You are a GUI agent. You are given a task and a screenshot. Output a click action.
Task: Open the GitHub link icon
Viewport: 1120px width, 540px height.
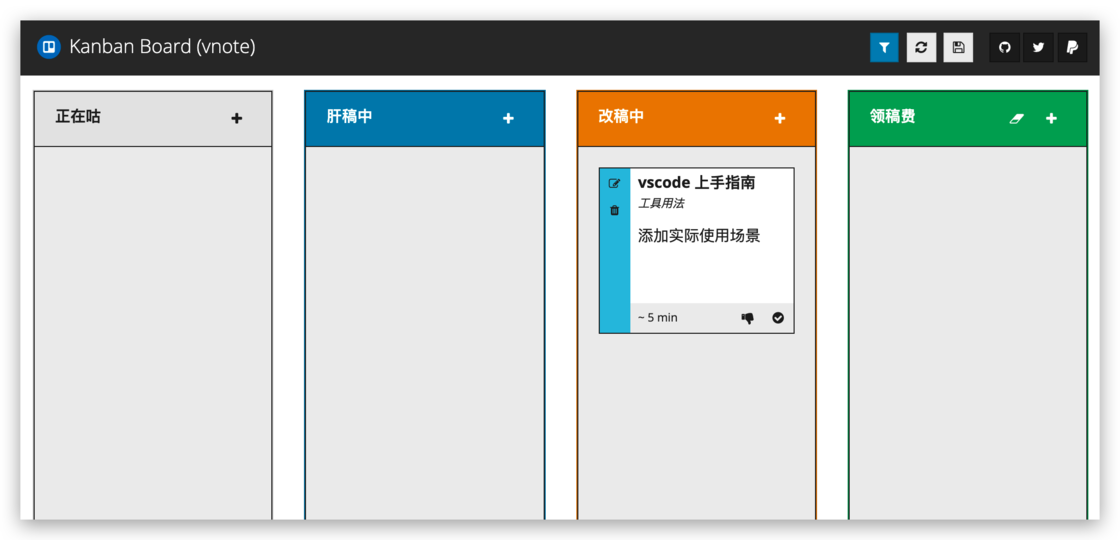pos(1005,47)
